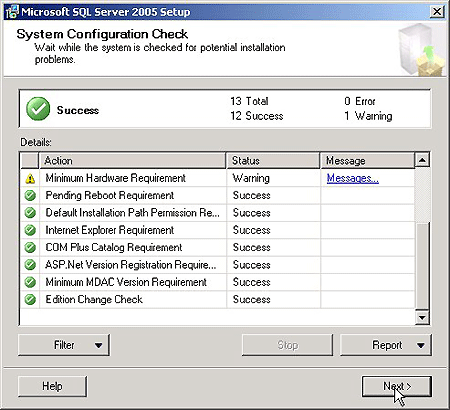Select the ASP.Net Version Registration row

(x=217, y=265)
